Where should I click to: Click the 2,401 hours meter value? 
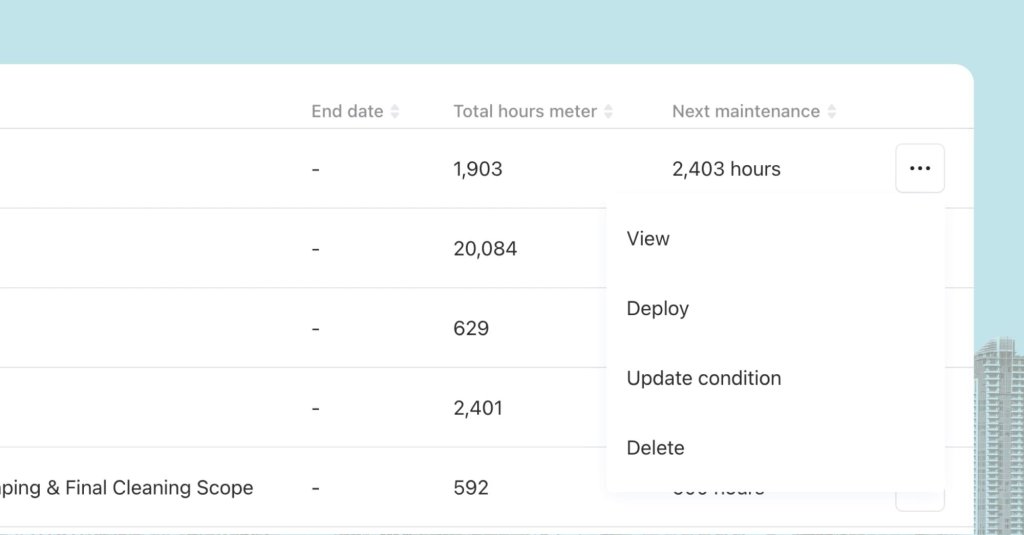[478, 408]
